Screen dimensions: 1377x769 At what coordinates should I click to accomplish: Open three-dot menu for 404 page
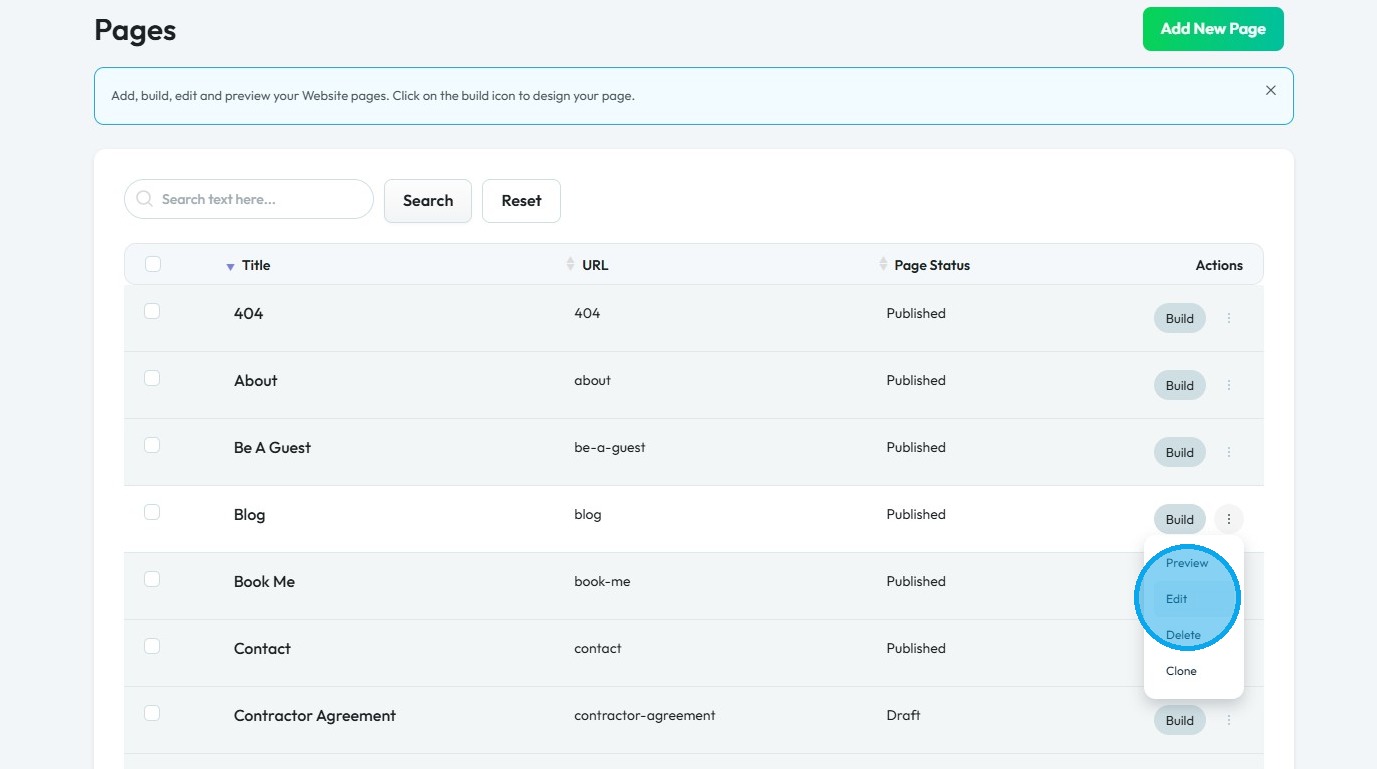[x=1229, y=318]
